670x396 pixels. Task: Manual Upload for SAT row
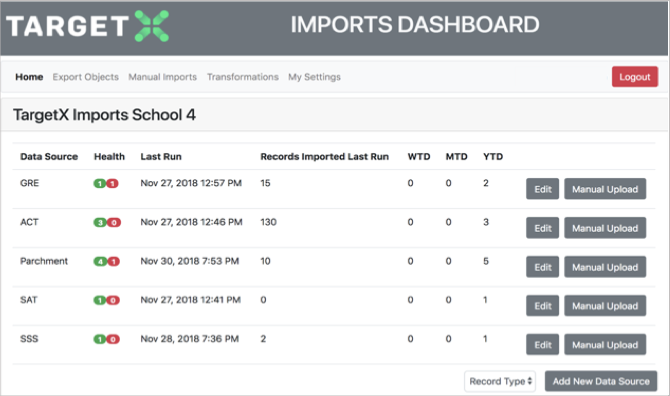tap(605, 306)
